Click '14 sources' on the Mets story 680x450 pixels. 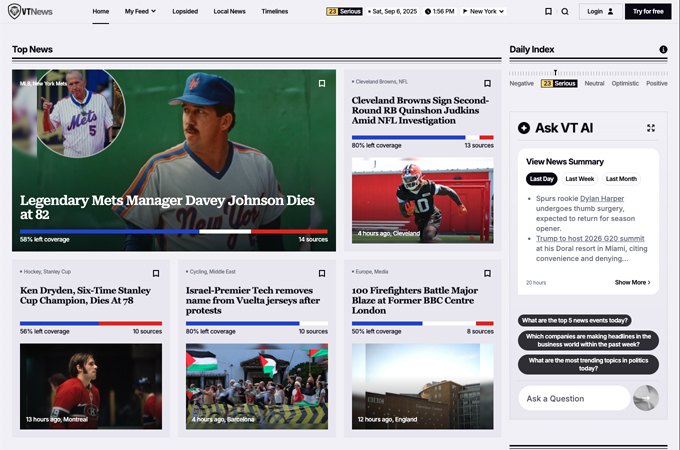(313, 239)
